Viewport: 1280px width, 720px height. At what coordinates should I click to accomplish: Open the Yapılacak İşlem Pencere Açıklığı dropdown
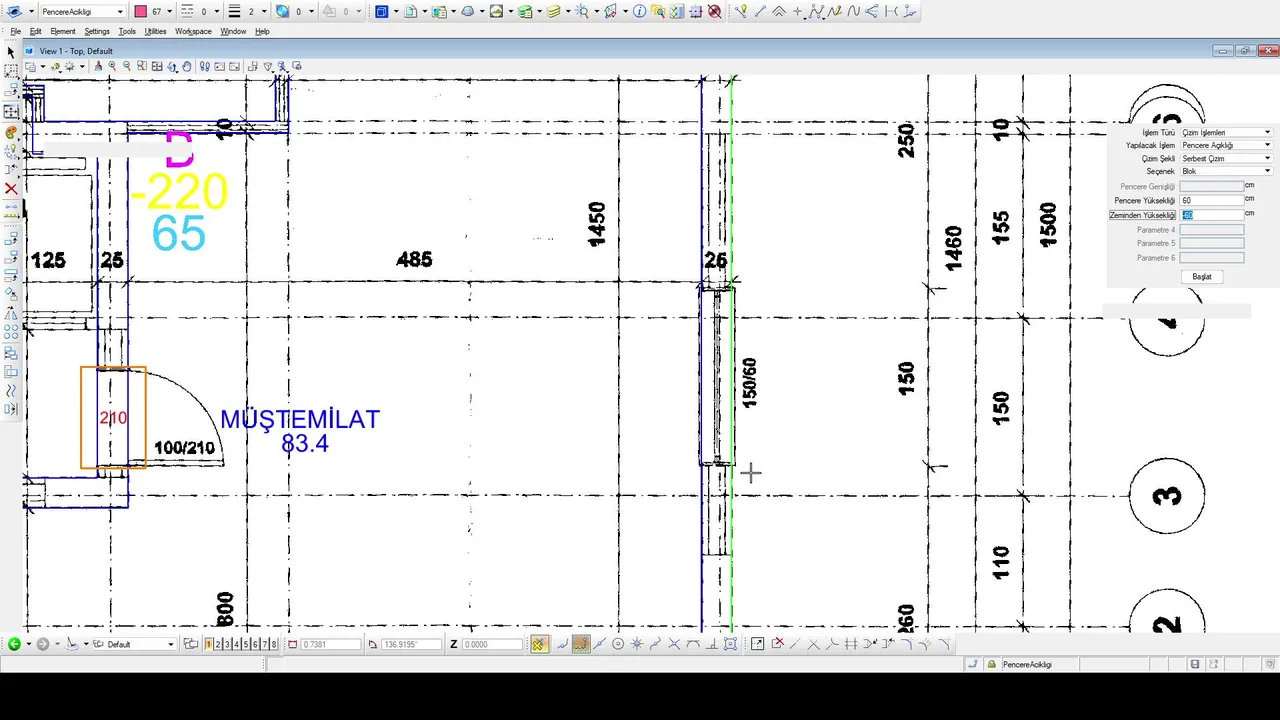click(x=1226, y=145)
